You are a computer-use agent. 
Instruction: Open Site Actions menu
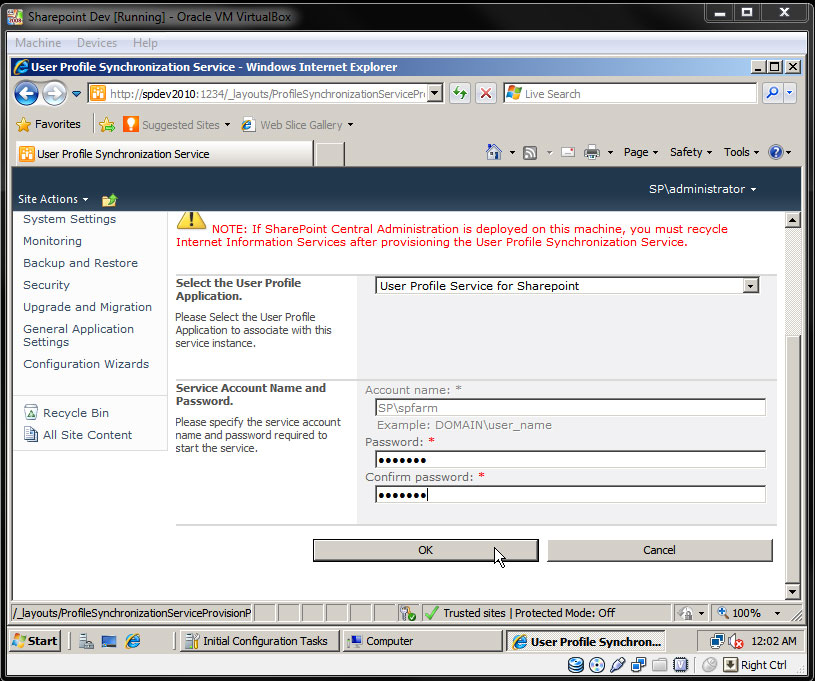click(x=53, y=199)
